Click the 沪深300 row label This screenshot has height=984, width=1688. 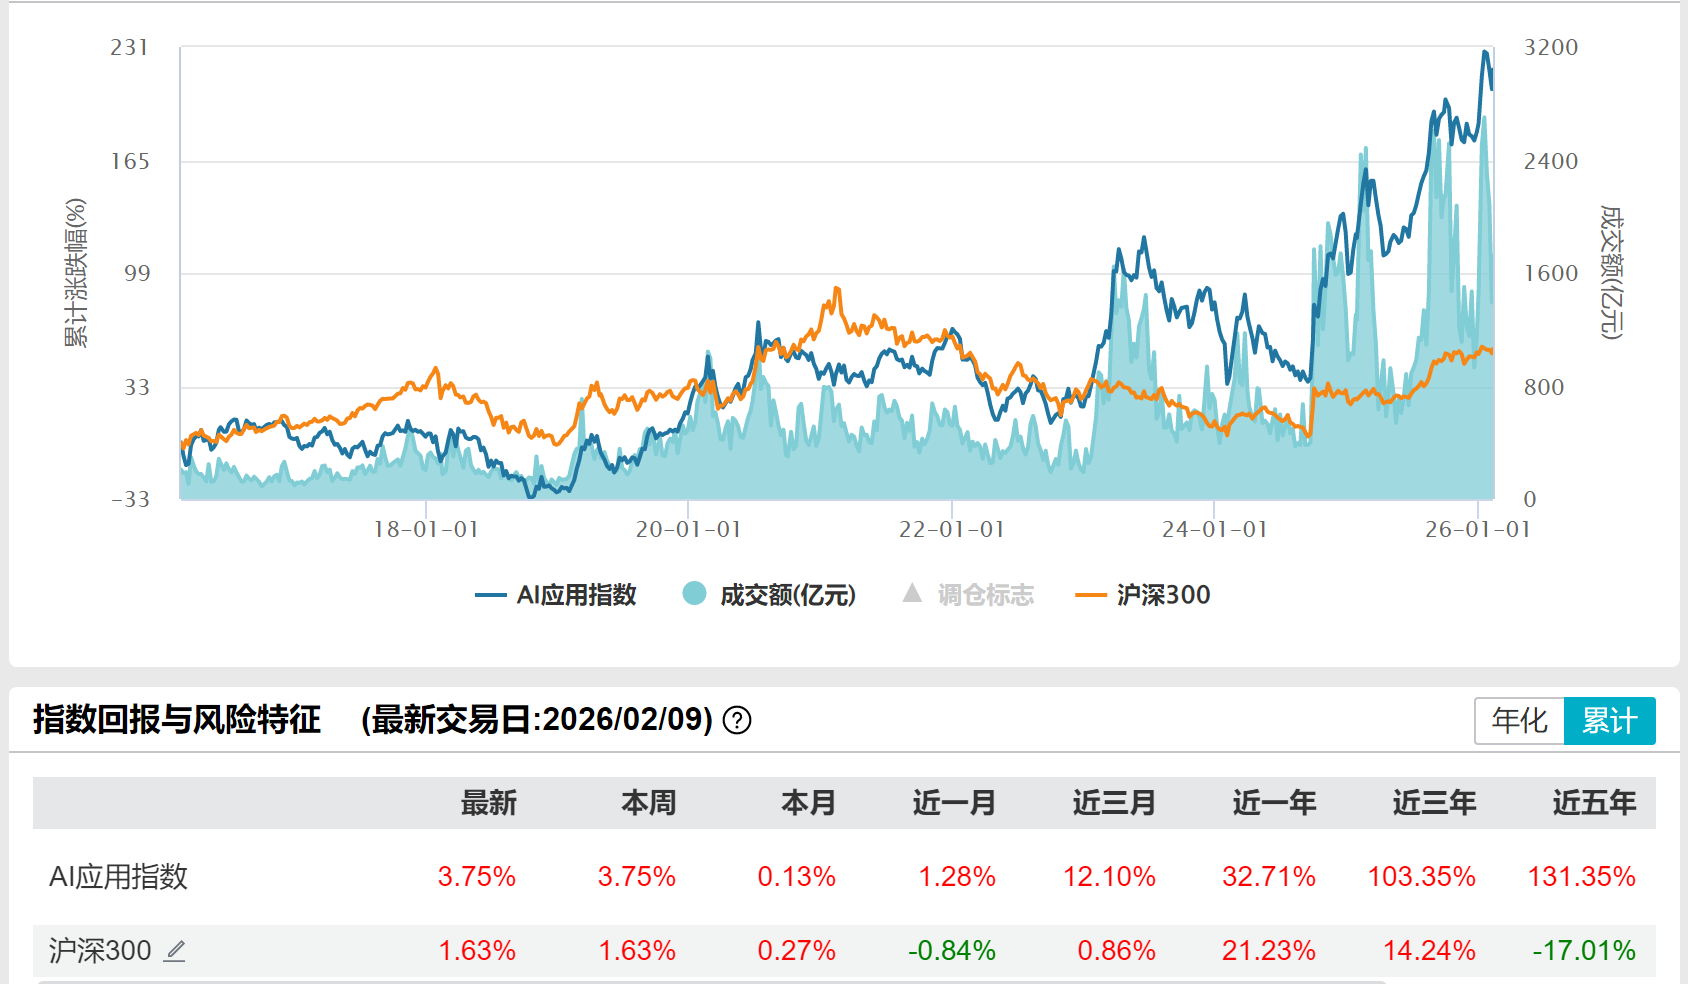[98, 950]
